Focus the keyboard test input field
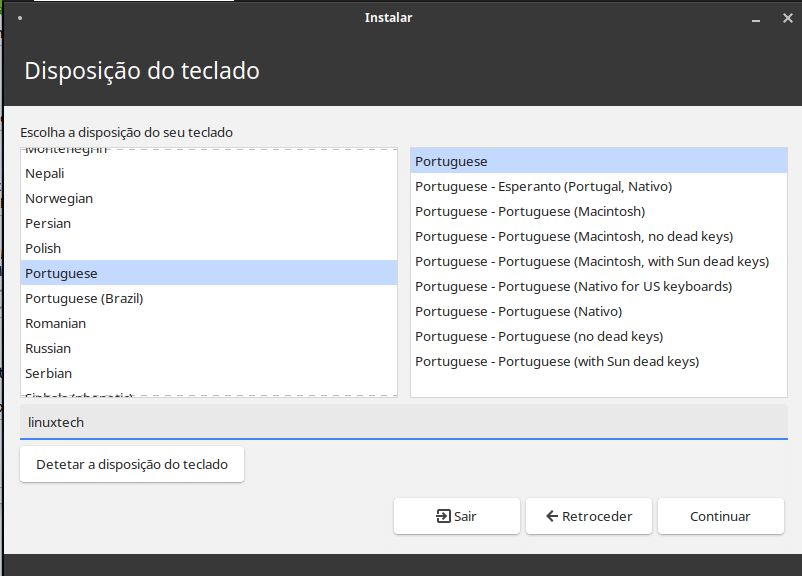The image size is (802, 576). (x=403, y=422)
